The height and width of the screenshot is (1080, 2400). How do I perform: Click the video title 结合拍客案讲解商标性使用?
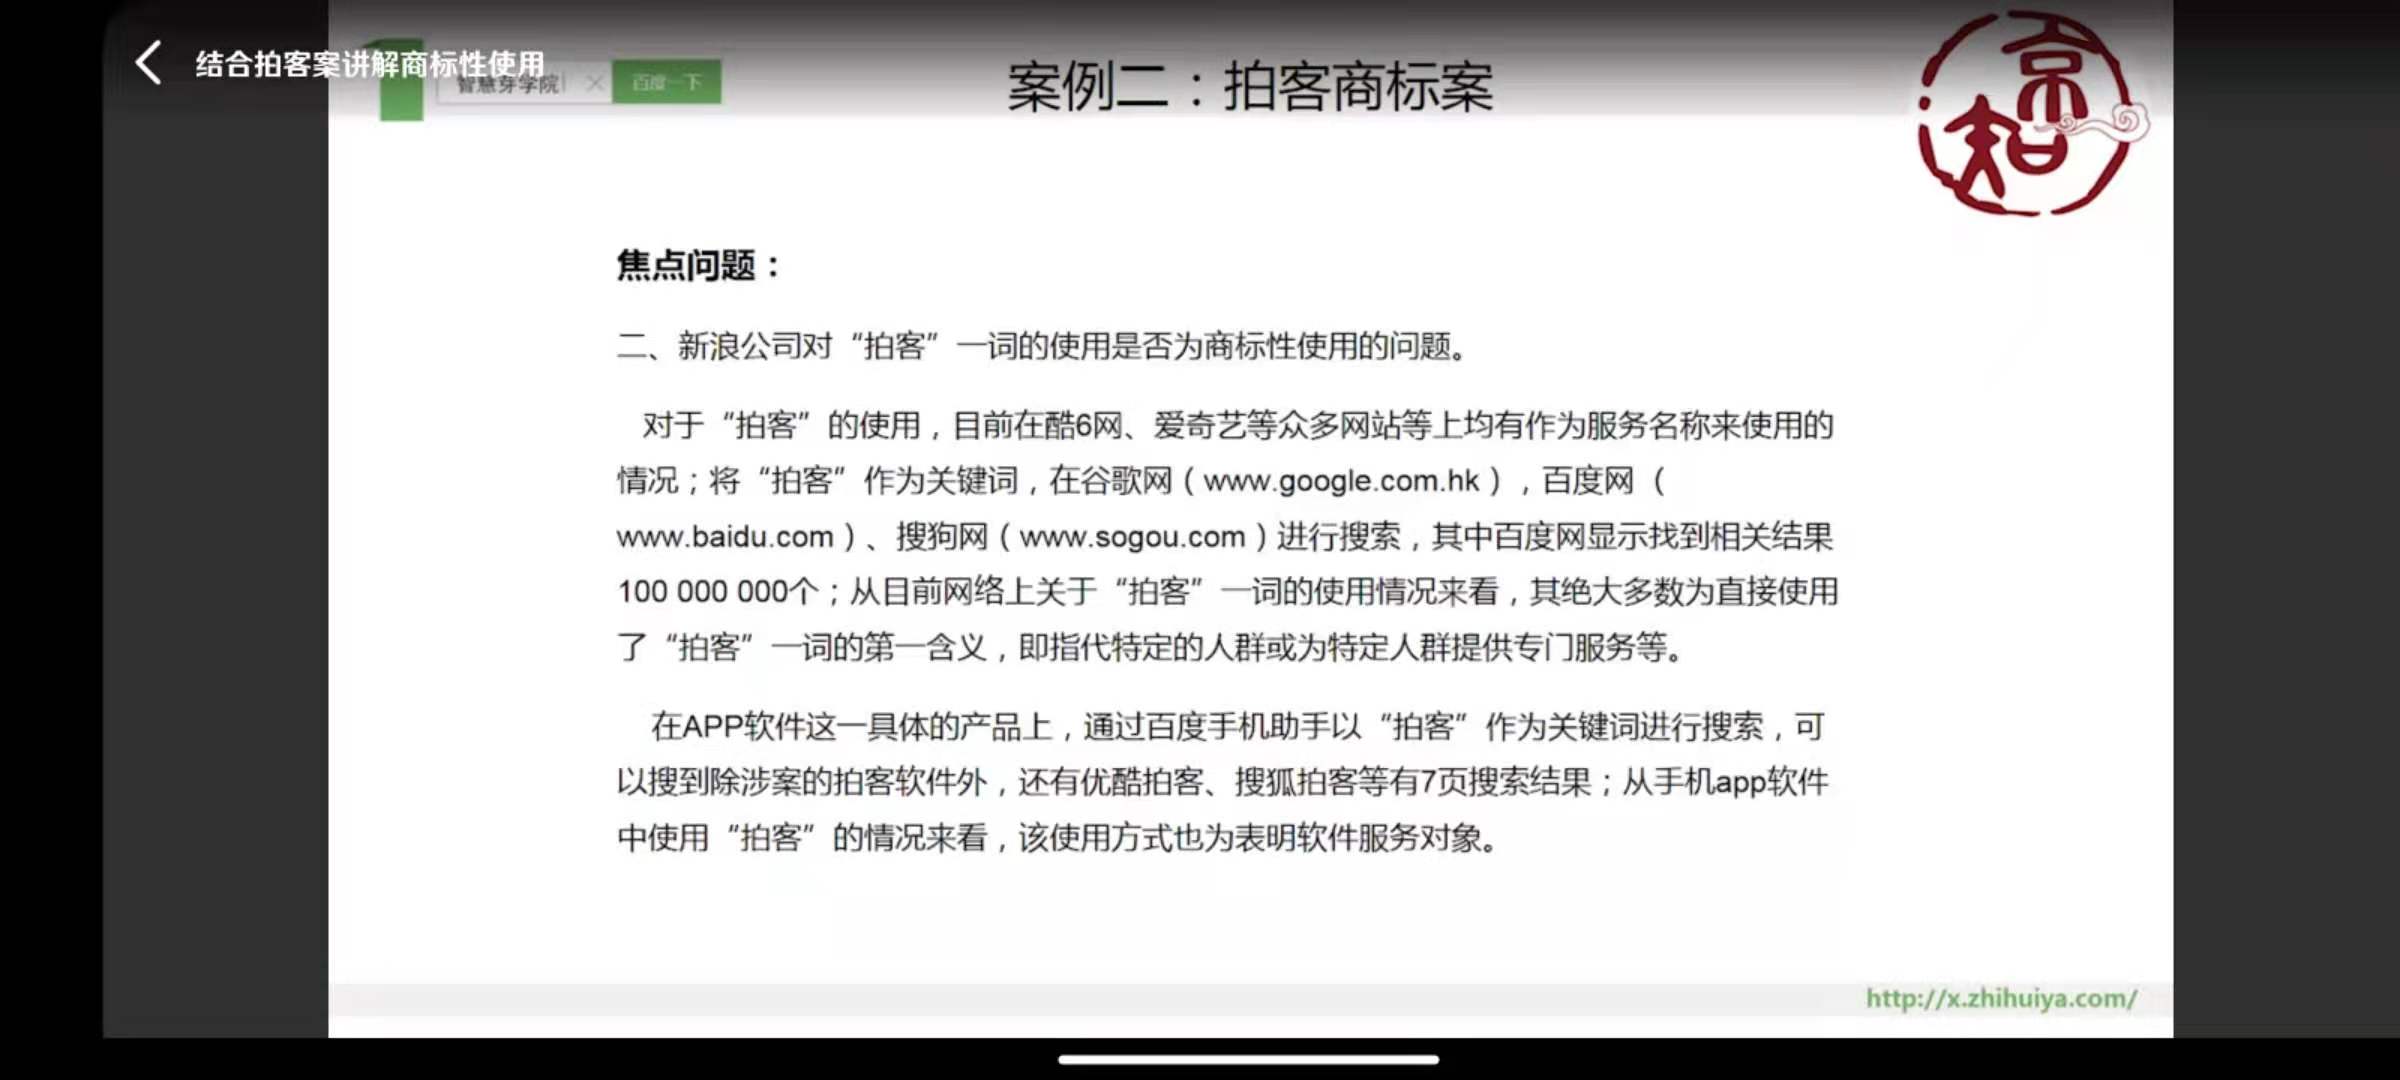tap(370, 64)
